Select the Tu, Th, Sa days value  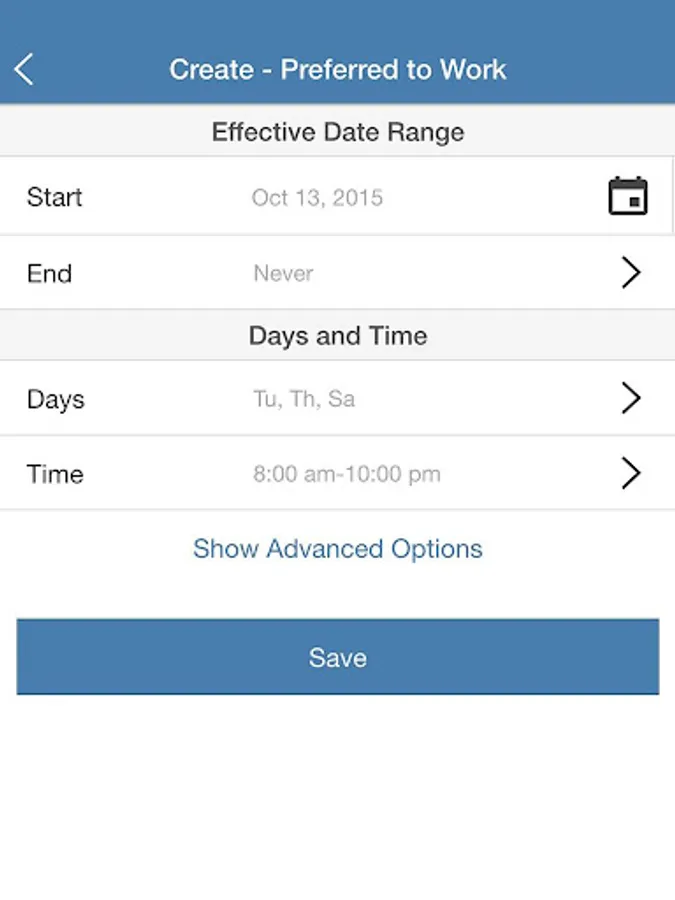(x=304, y=398)
